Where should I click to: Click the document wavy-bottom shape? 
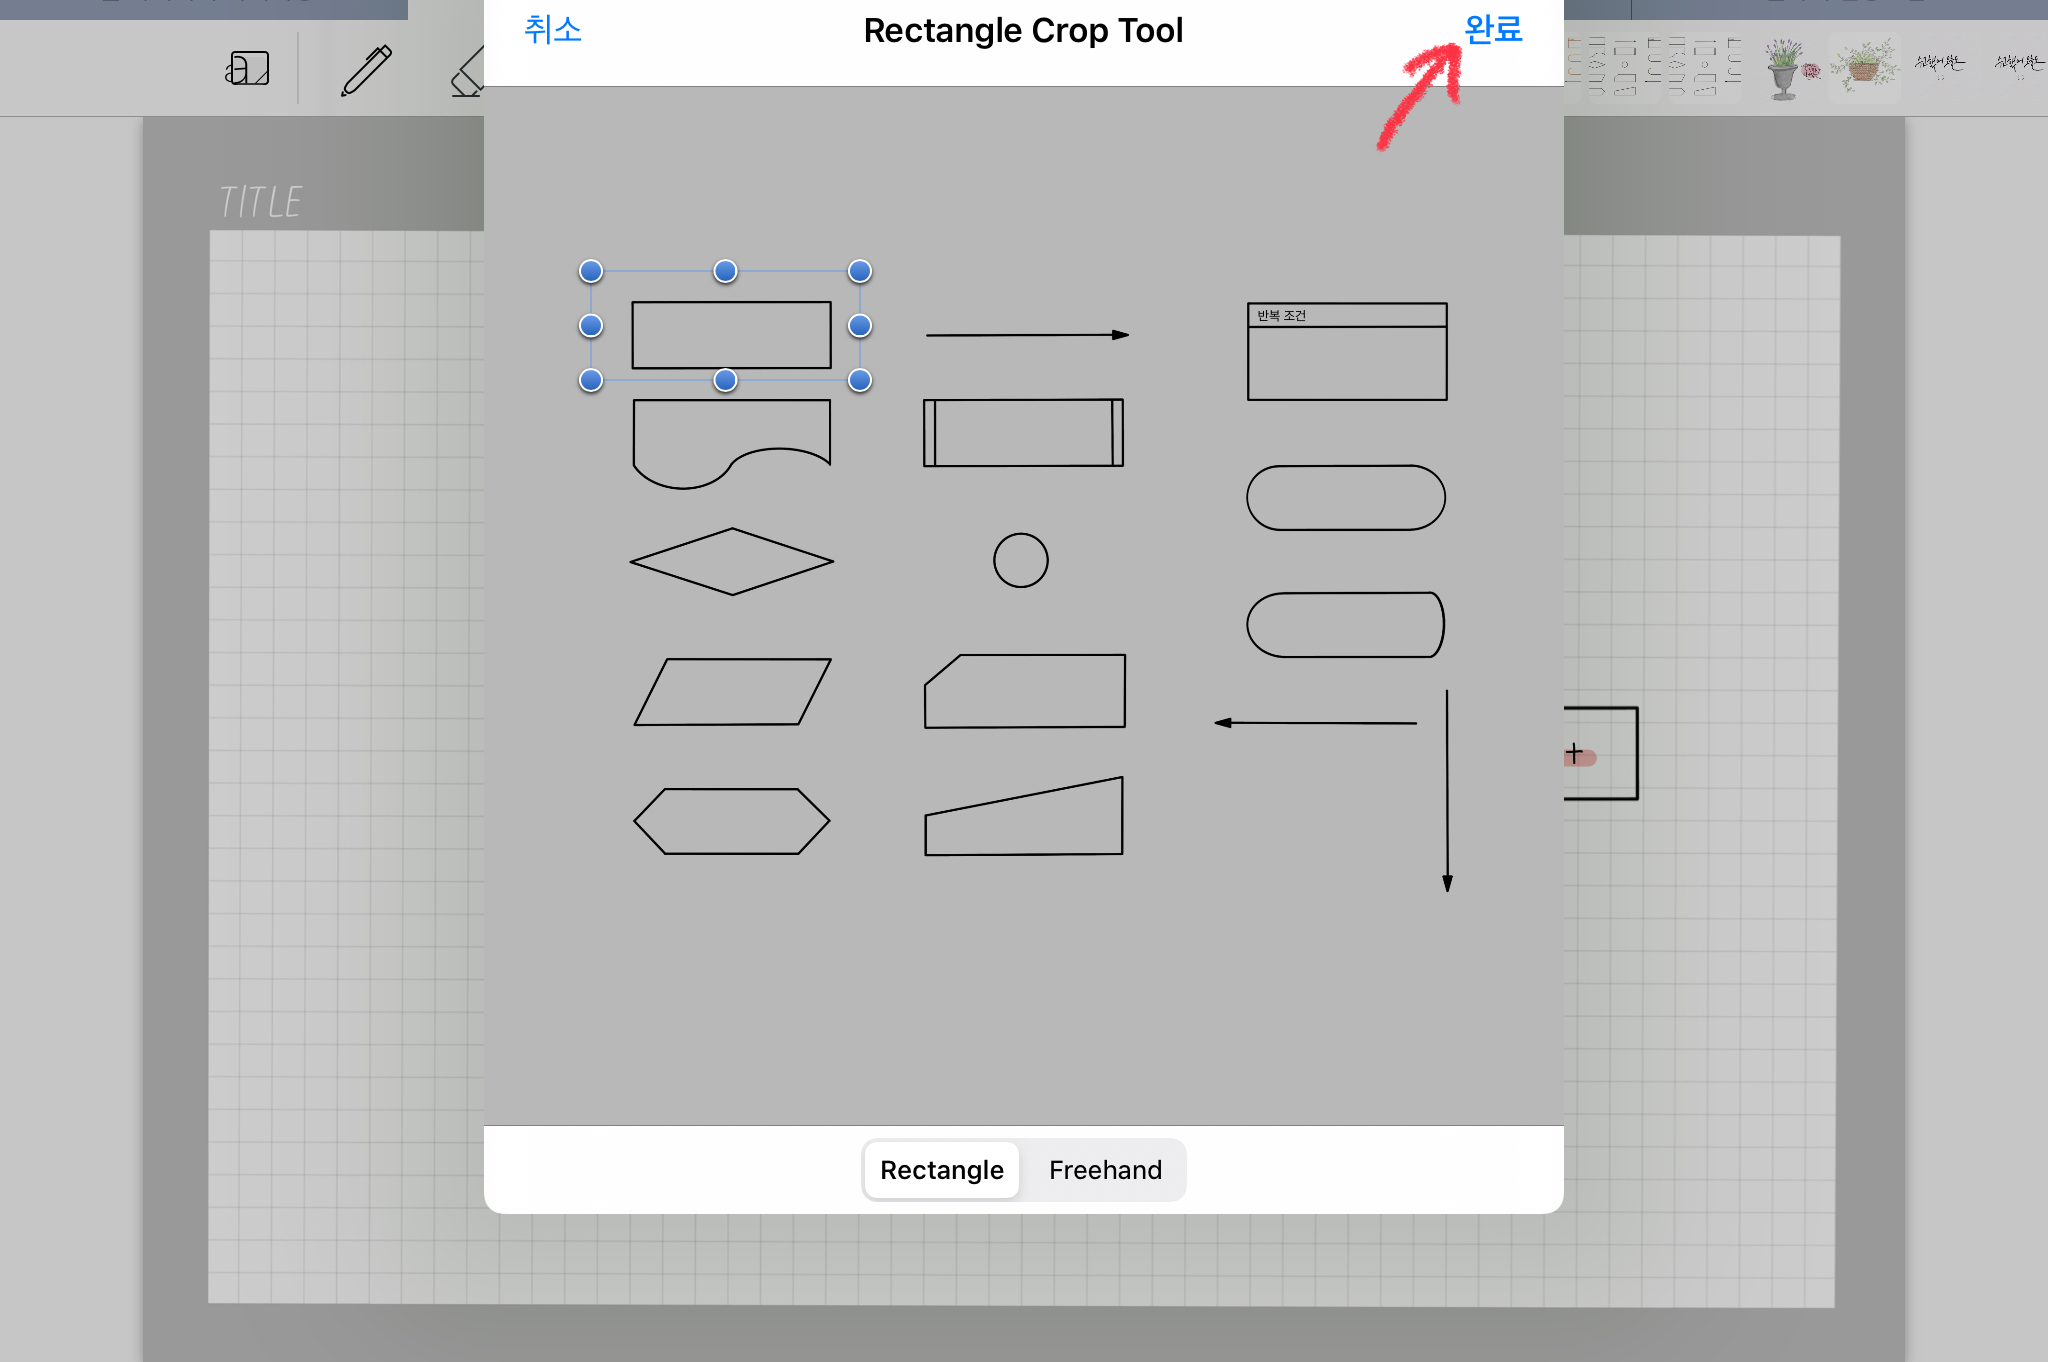point(731,440)
